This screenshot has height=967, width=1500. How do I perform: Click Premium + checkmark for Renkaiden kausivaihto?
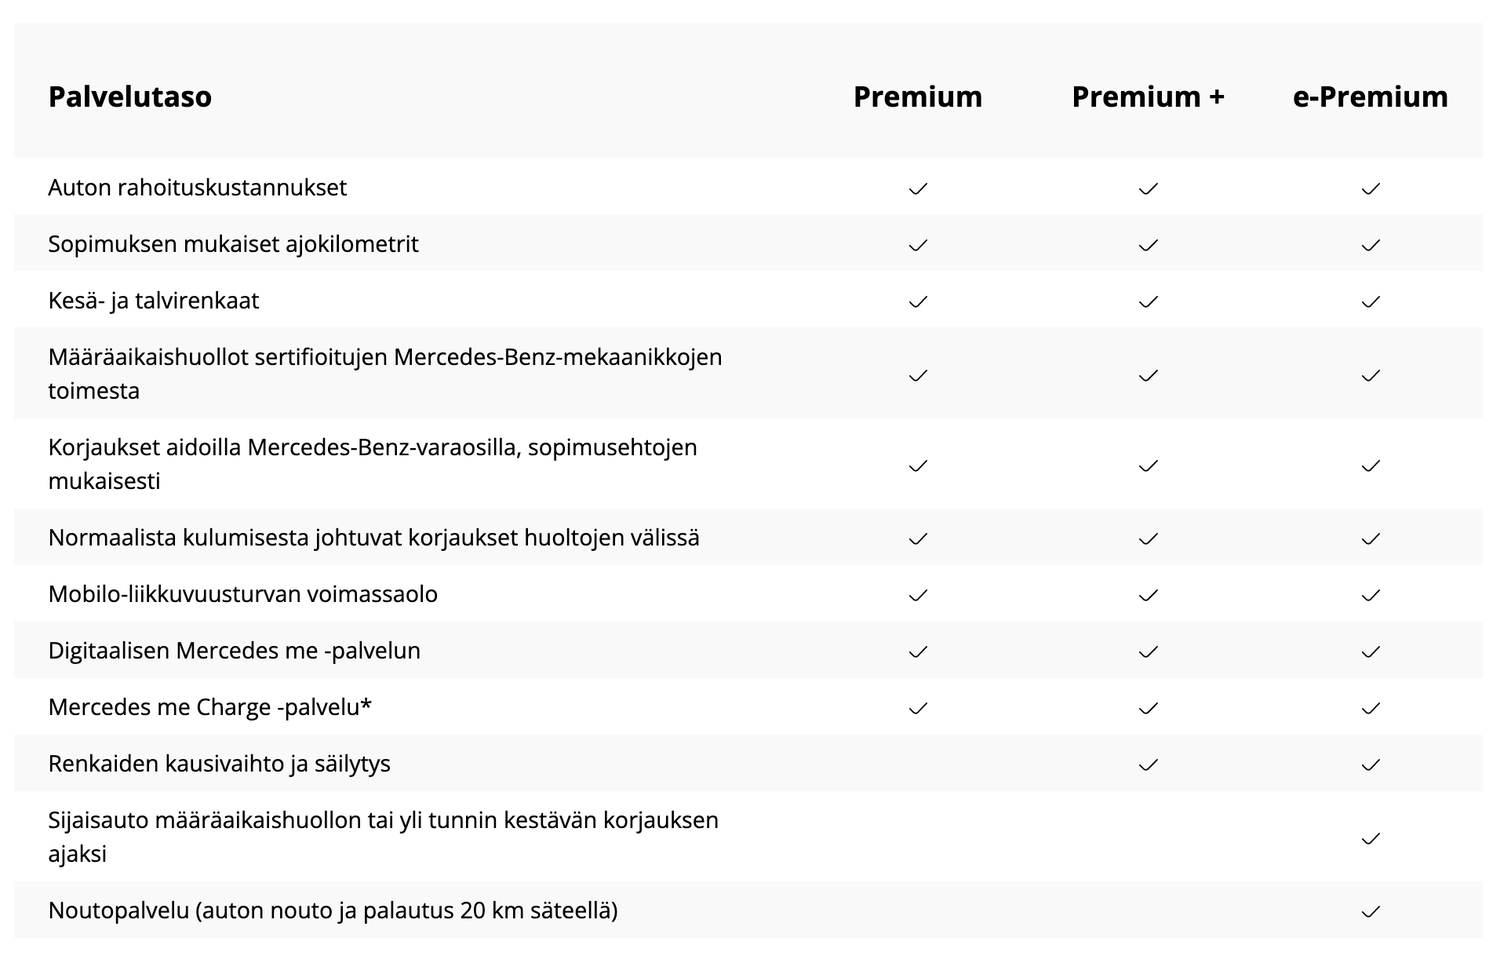[1148, 765]
